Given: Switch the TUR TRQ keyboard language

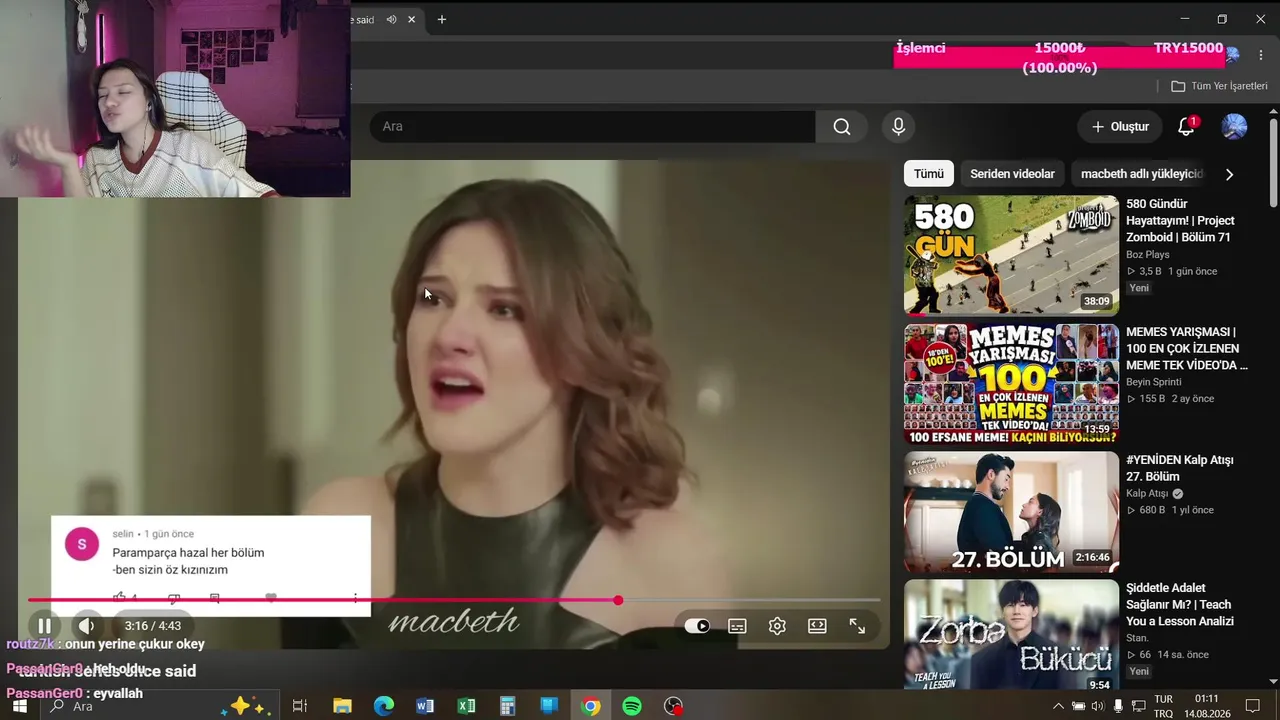Looking at the screenshot, I should click(x=1164, y=706).
